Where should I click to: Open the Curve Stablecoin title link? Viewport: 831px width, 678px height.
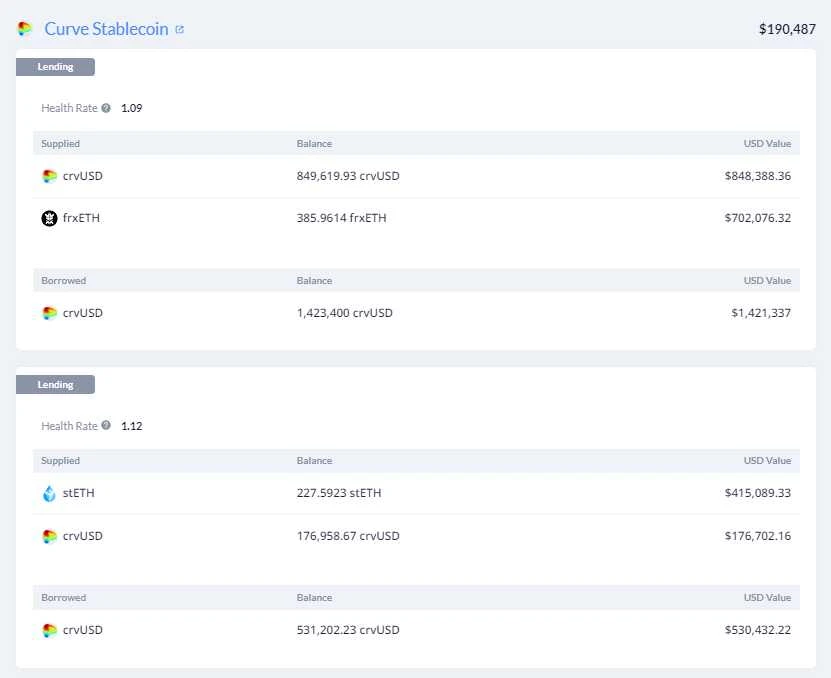coord(106,29)
